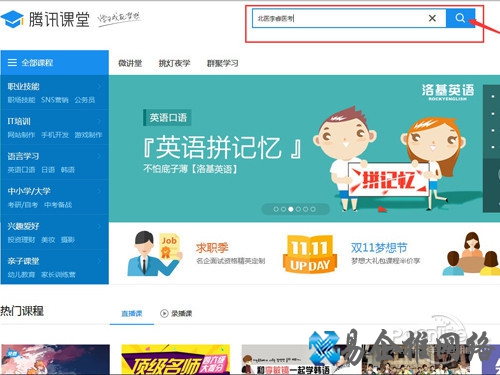The width and height of the screenshot is (500, 375).
Task: Open the 微讲堂 tab
Action: coord(130,63)
